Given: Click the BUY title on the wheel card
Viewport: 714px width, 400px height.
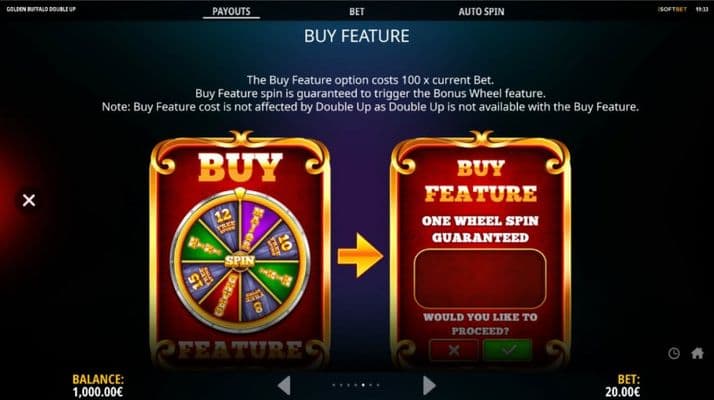Looking at the screenshot, I should point(240,167).
